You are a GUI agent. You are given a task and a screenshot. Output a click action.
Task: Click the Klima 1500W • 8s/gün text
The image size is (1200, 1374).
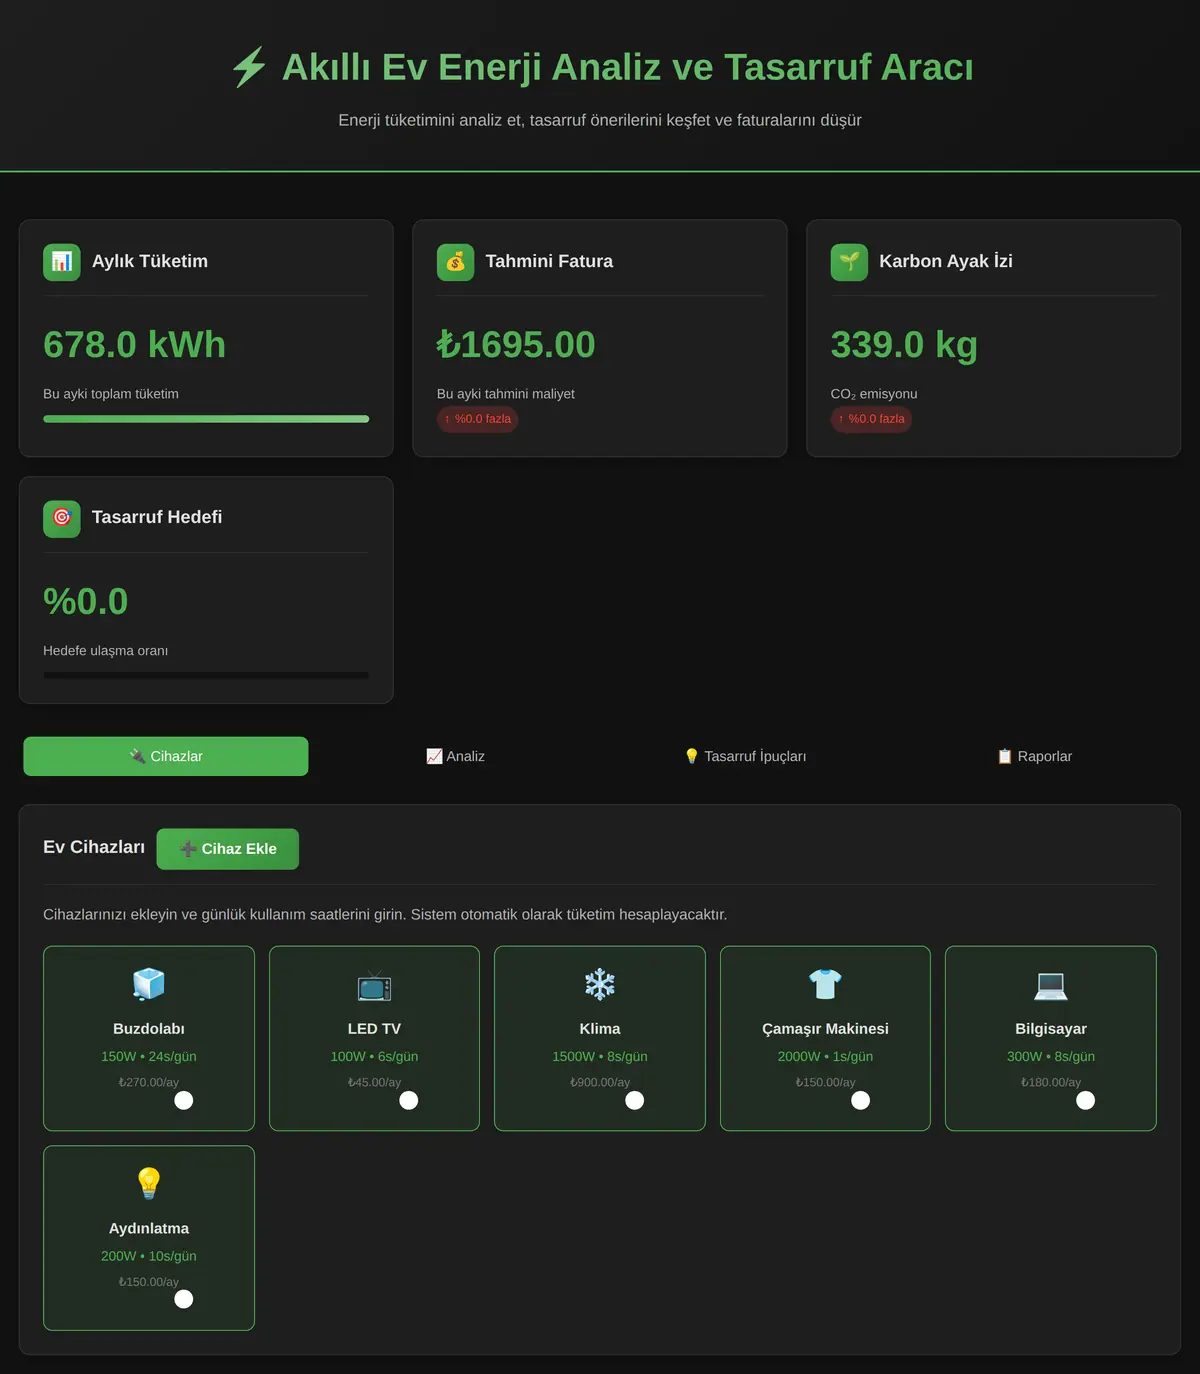pyautogui.click(x=600, y=1057)
